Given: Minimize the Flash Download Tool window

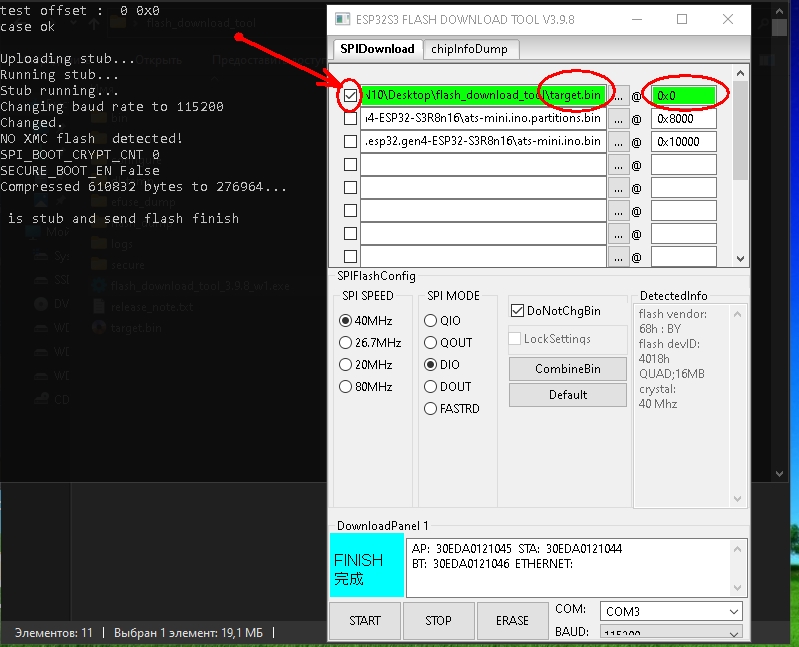Looking at the screenshot, I should coord(637,19).
